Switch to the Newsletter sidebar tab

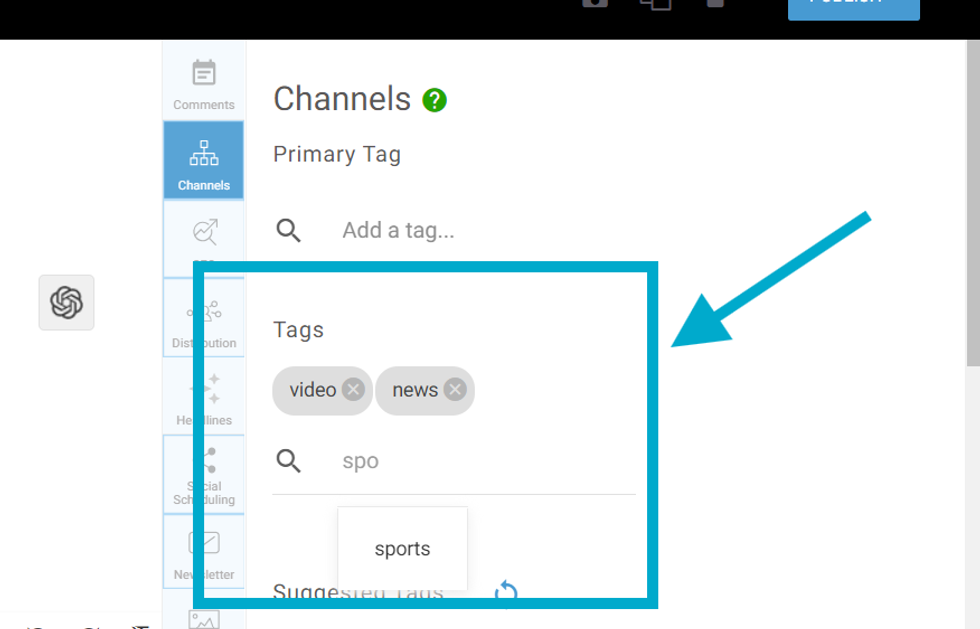204,553
